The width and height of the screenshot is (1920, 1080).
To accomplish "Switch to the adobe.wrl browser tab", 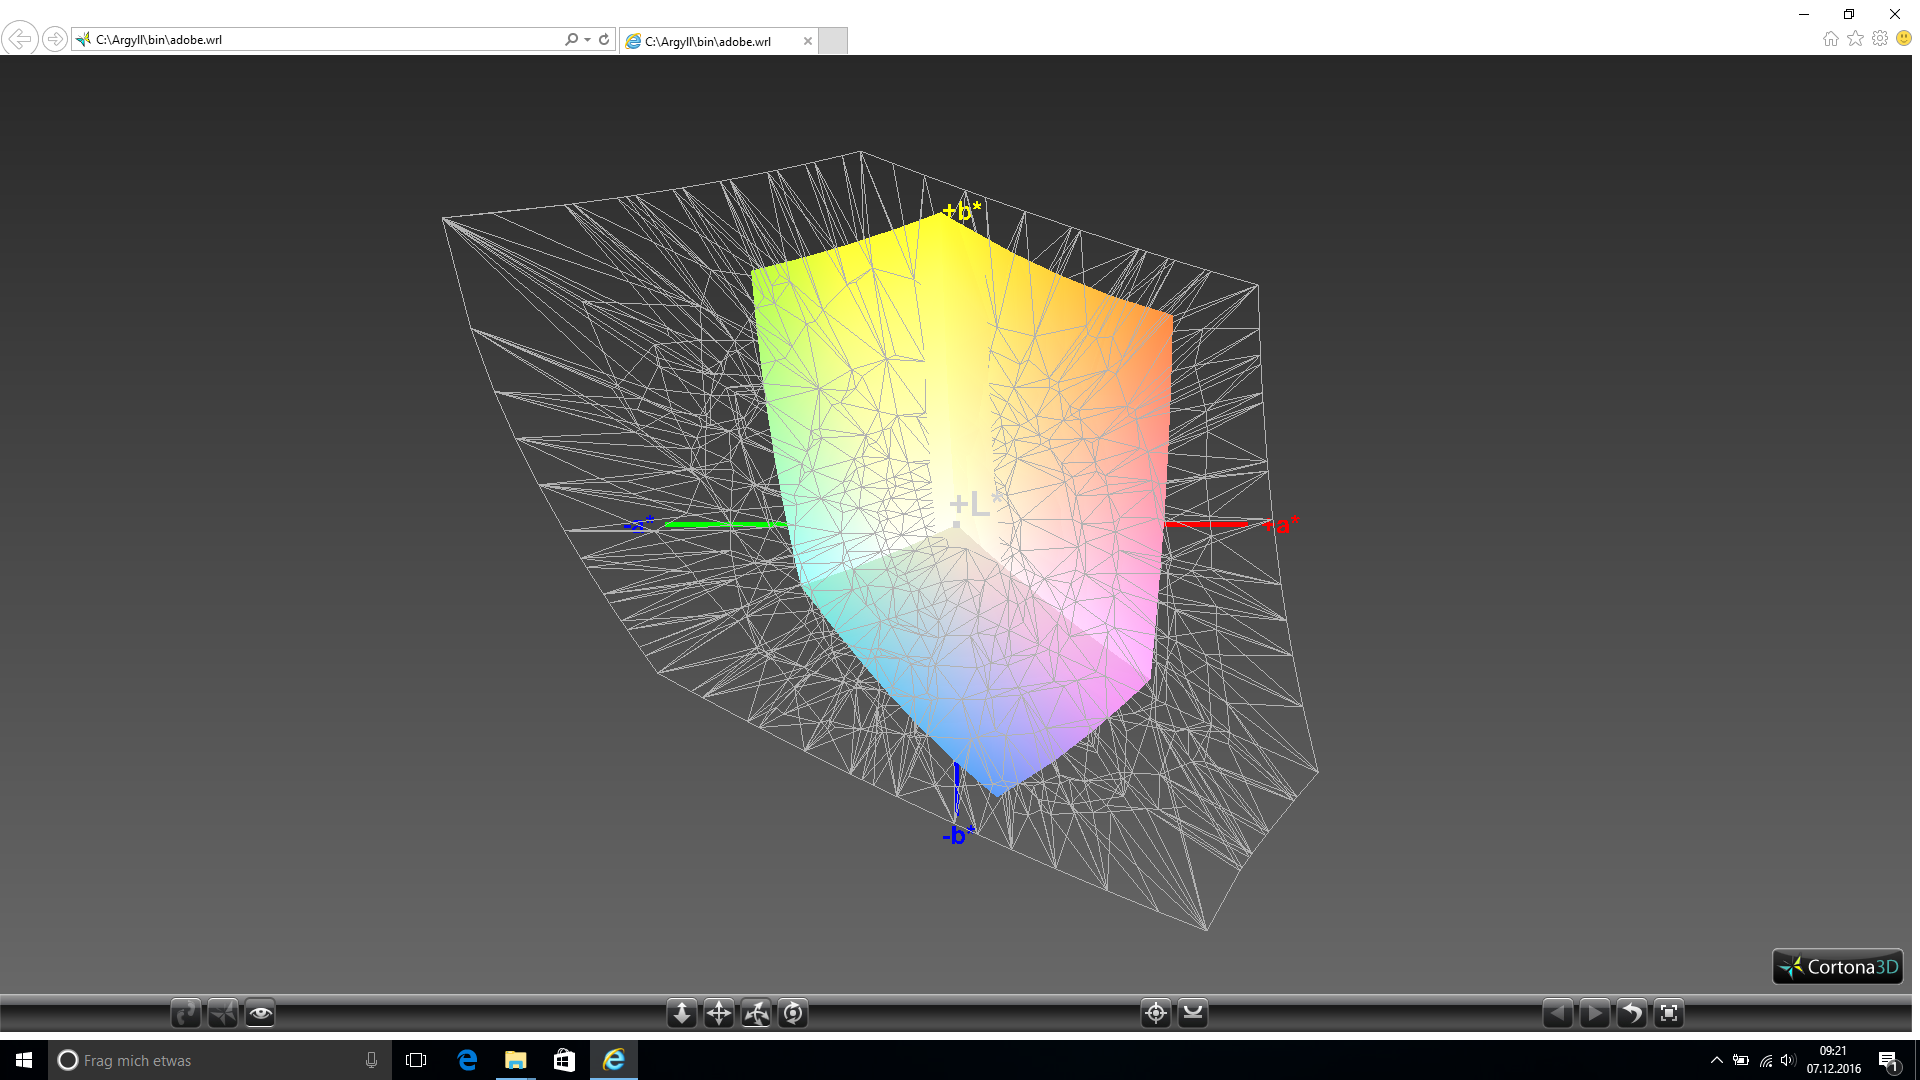I will (x=708, y=41).
